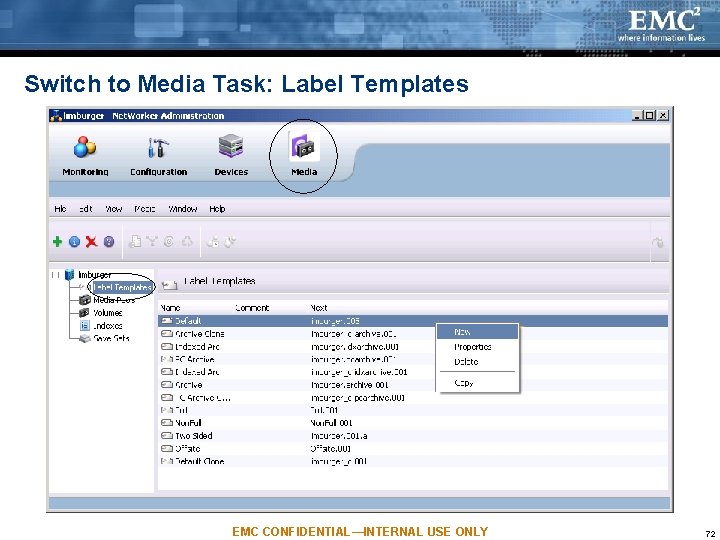Select Volumes in the tree
The height and width of the screenshot is (540, 720).
click(x=107, y=313)
